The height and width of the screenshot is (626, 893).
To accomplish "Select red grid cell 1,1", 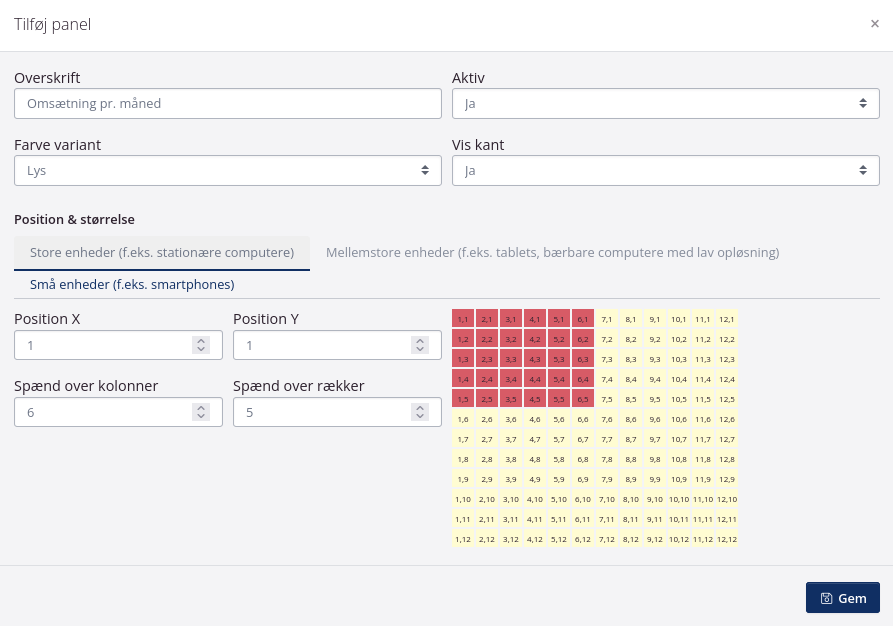I will tap(463, 319).
